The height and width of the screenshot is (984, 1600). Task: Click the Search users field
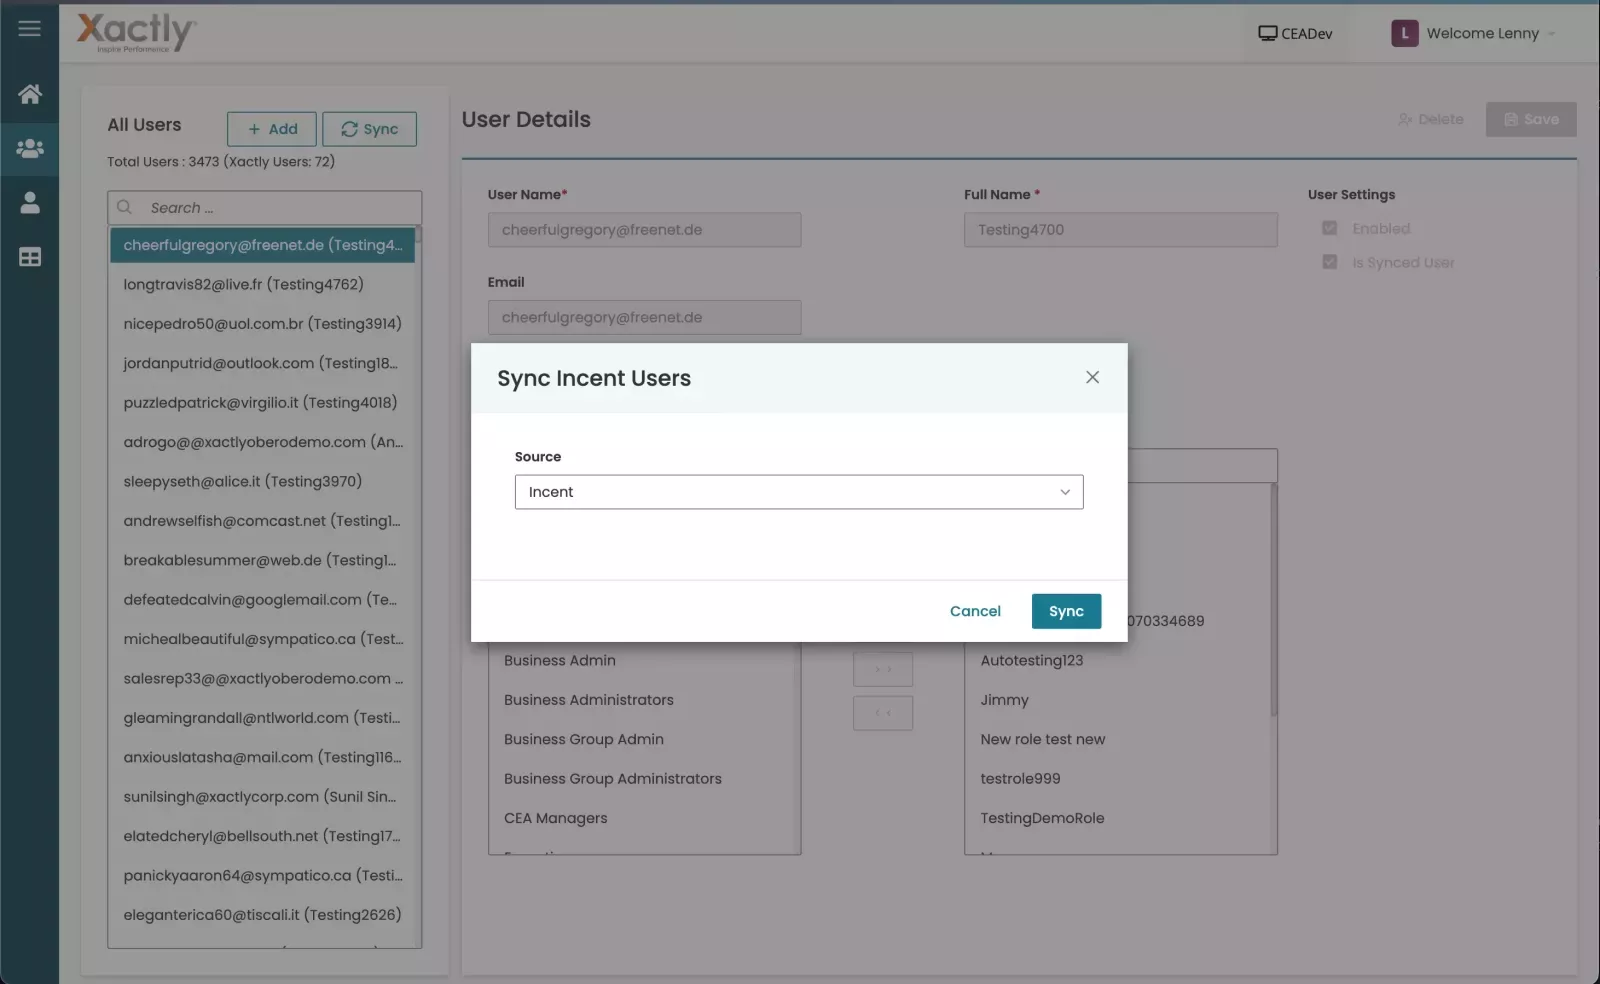click(265, 207)
